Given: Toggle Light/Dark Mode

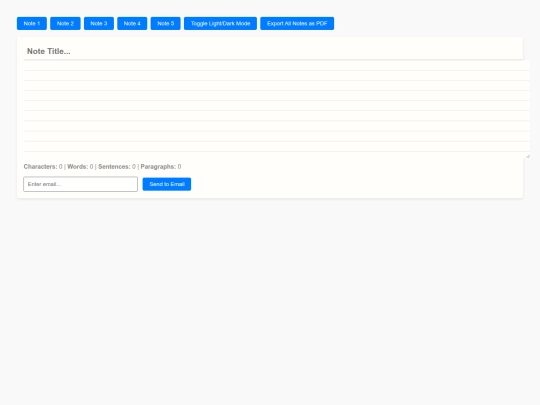Looking at the screenshot, I should [220, 23].
